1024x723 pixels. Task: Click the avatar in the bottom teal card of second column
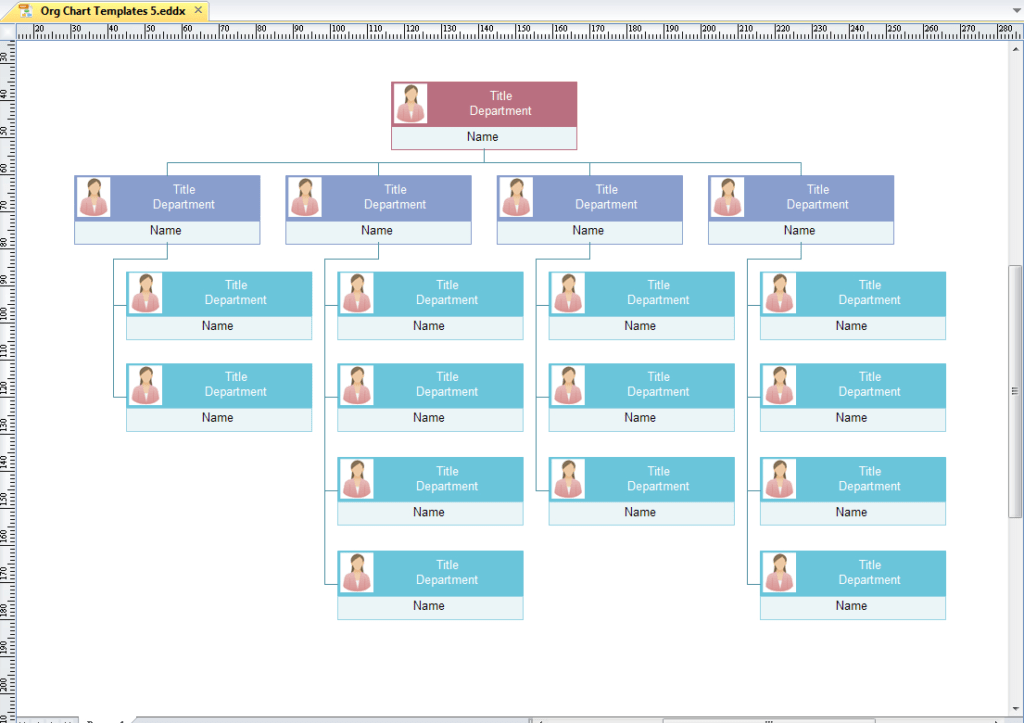[356, 572]
